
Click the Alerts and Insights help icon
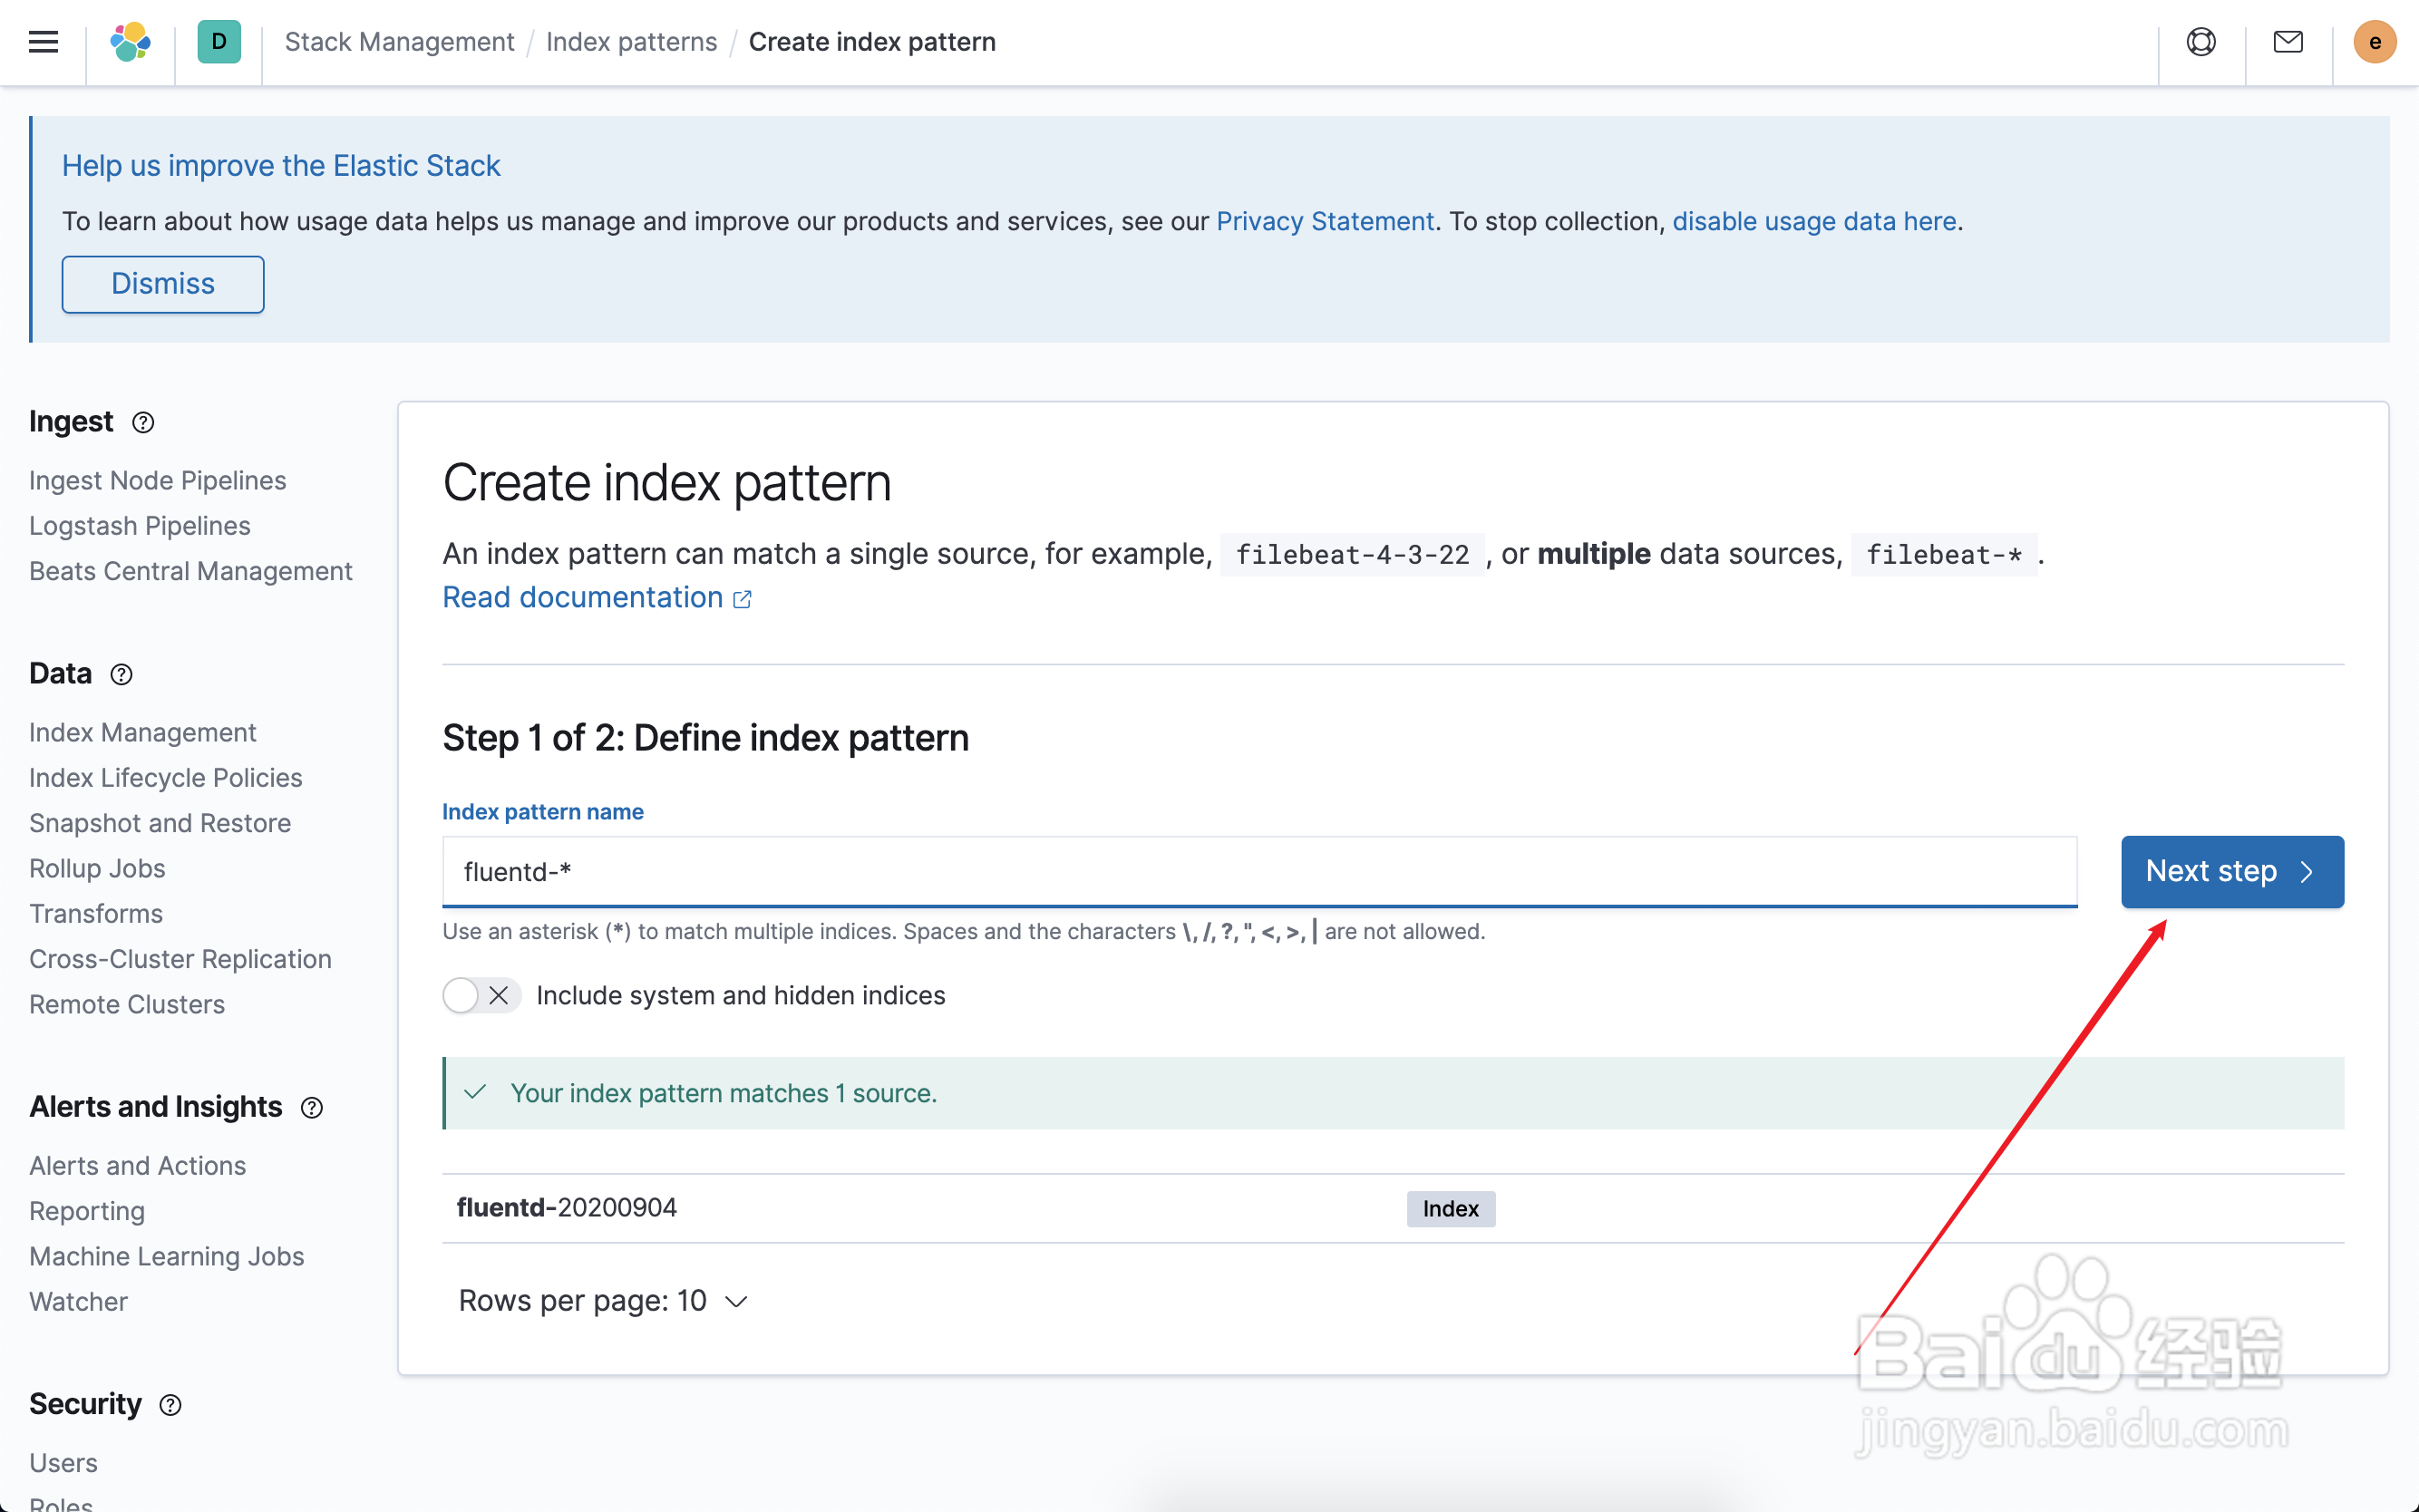(x=312, y=1108)
